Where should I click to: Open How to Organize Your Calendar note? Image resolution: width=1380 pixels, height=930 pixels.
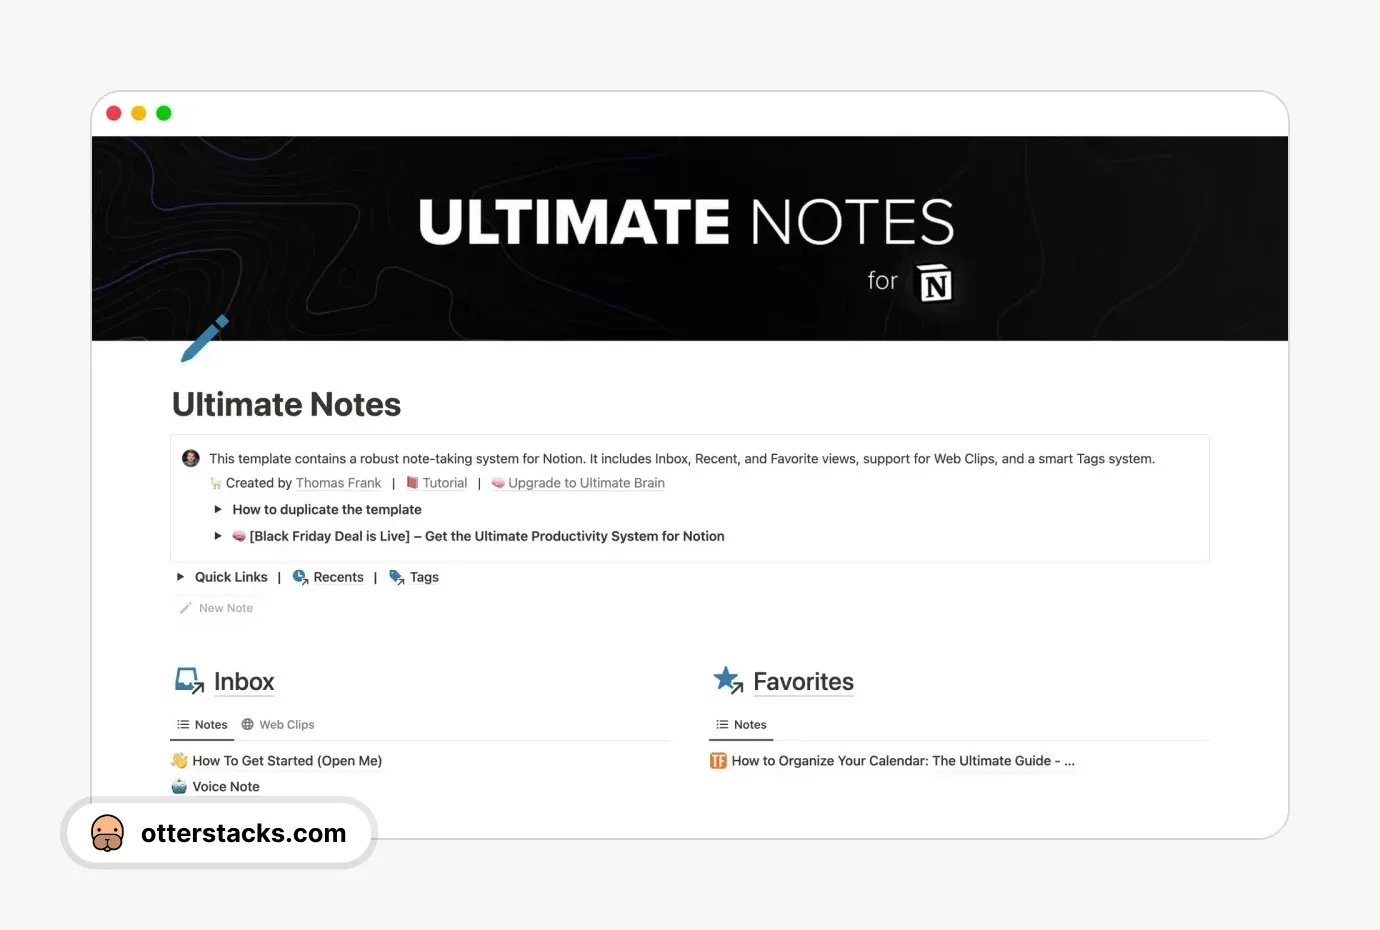[x=903, y=761]
